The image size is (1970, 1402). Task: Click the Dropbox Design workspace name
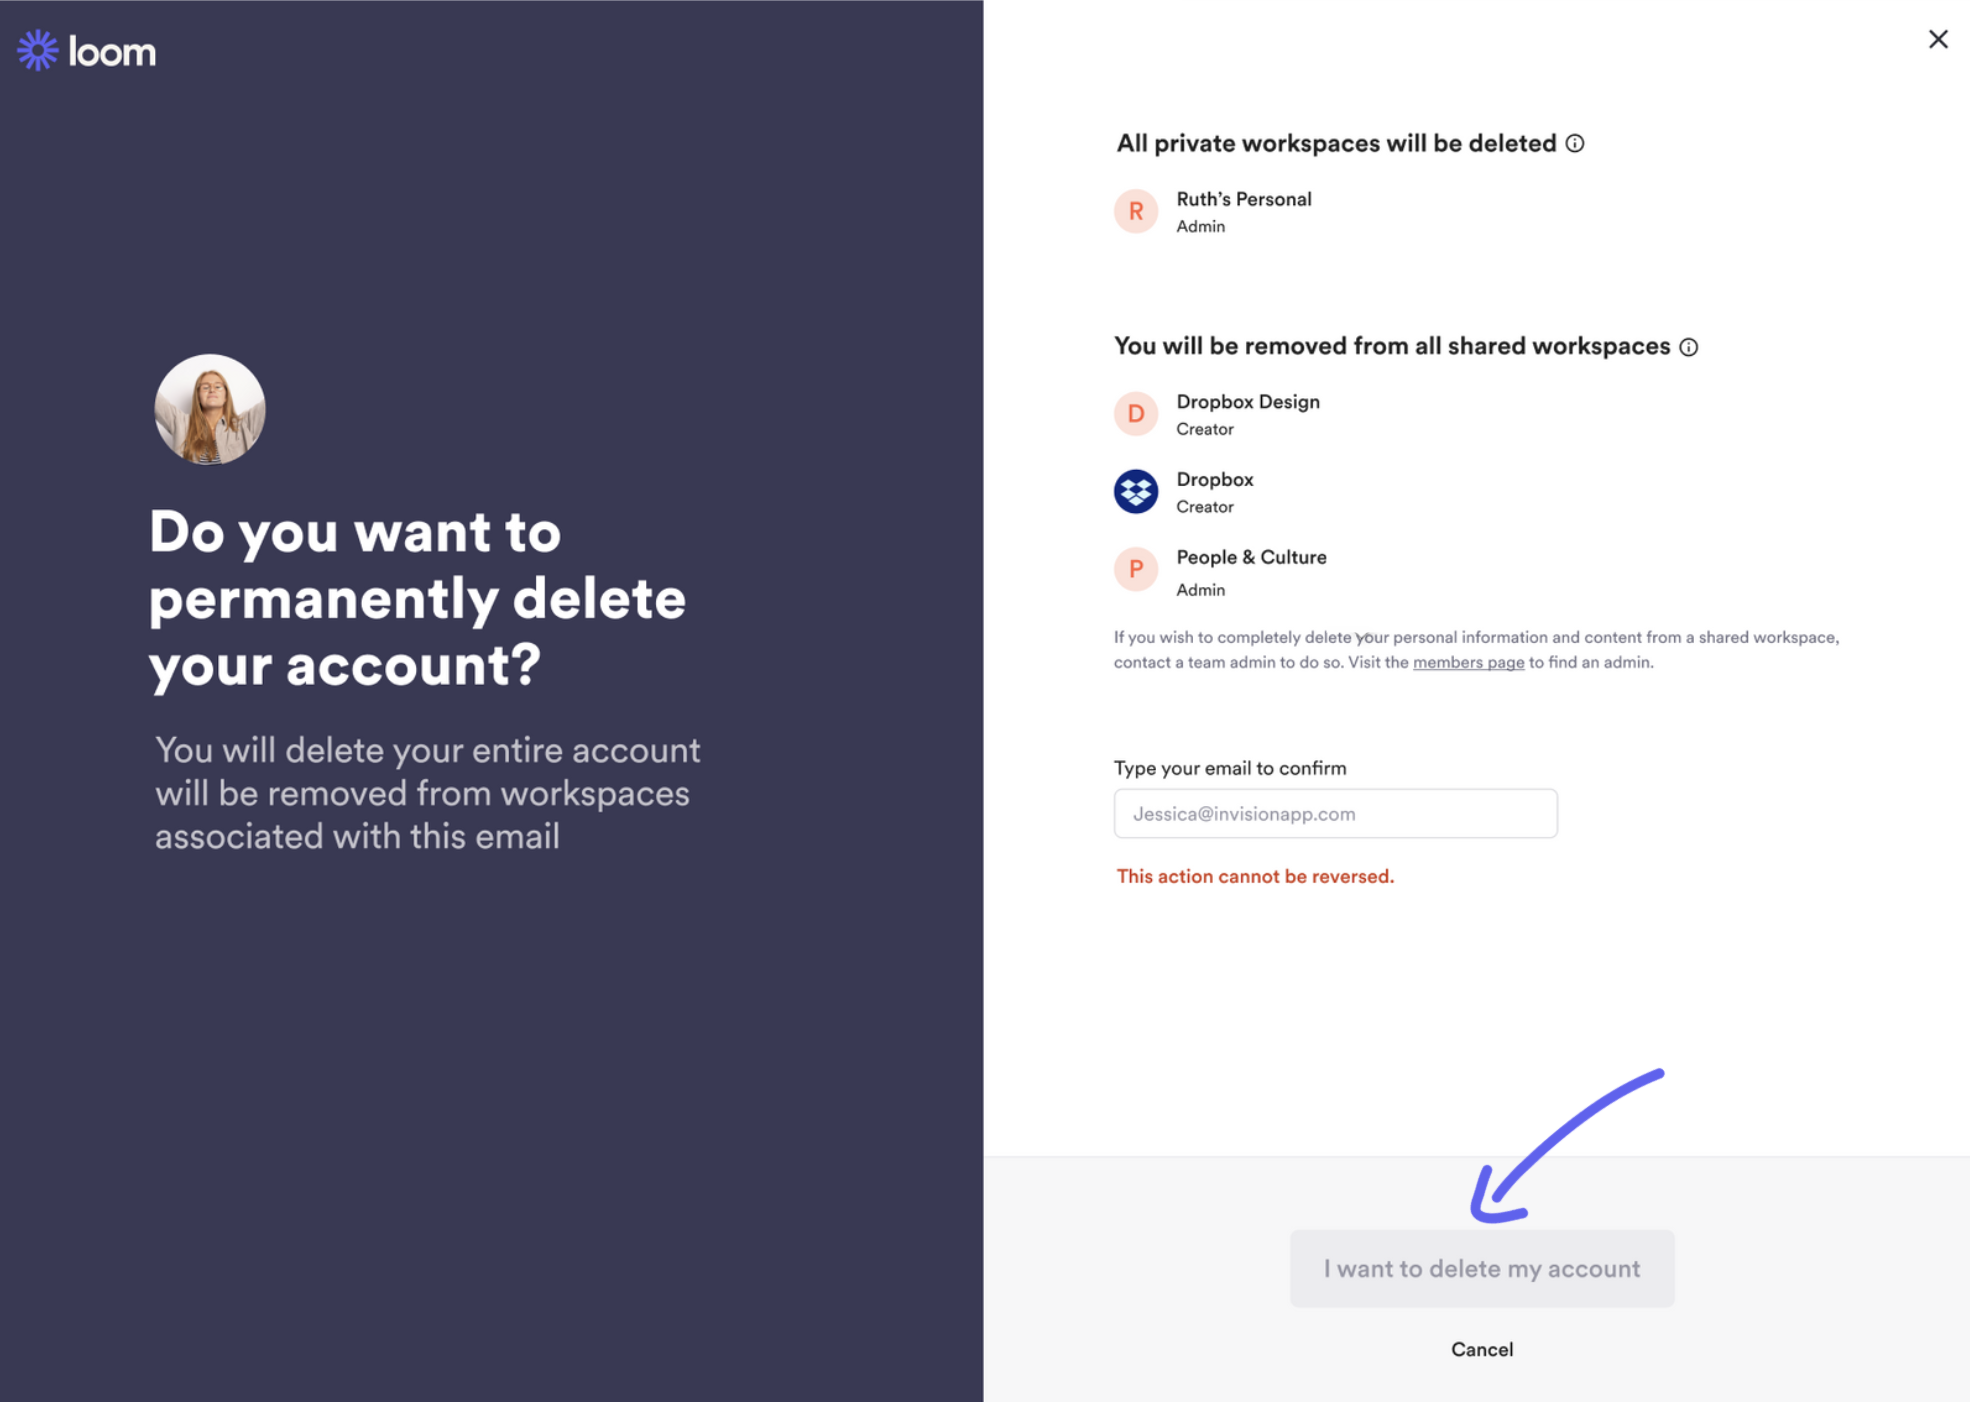click(x=1248, y=402)
